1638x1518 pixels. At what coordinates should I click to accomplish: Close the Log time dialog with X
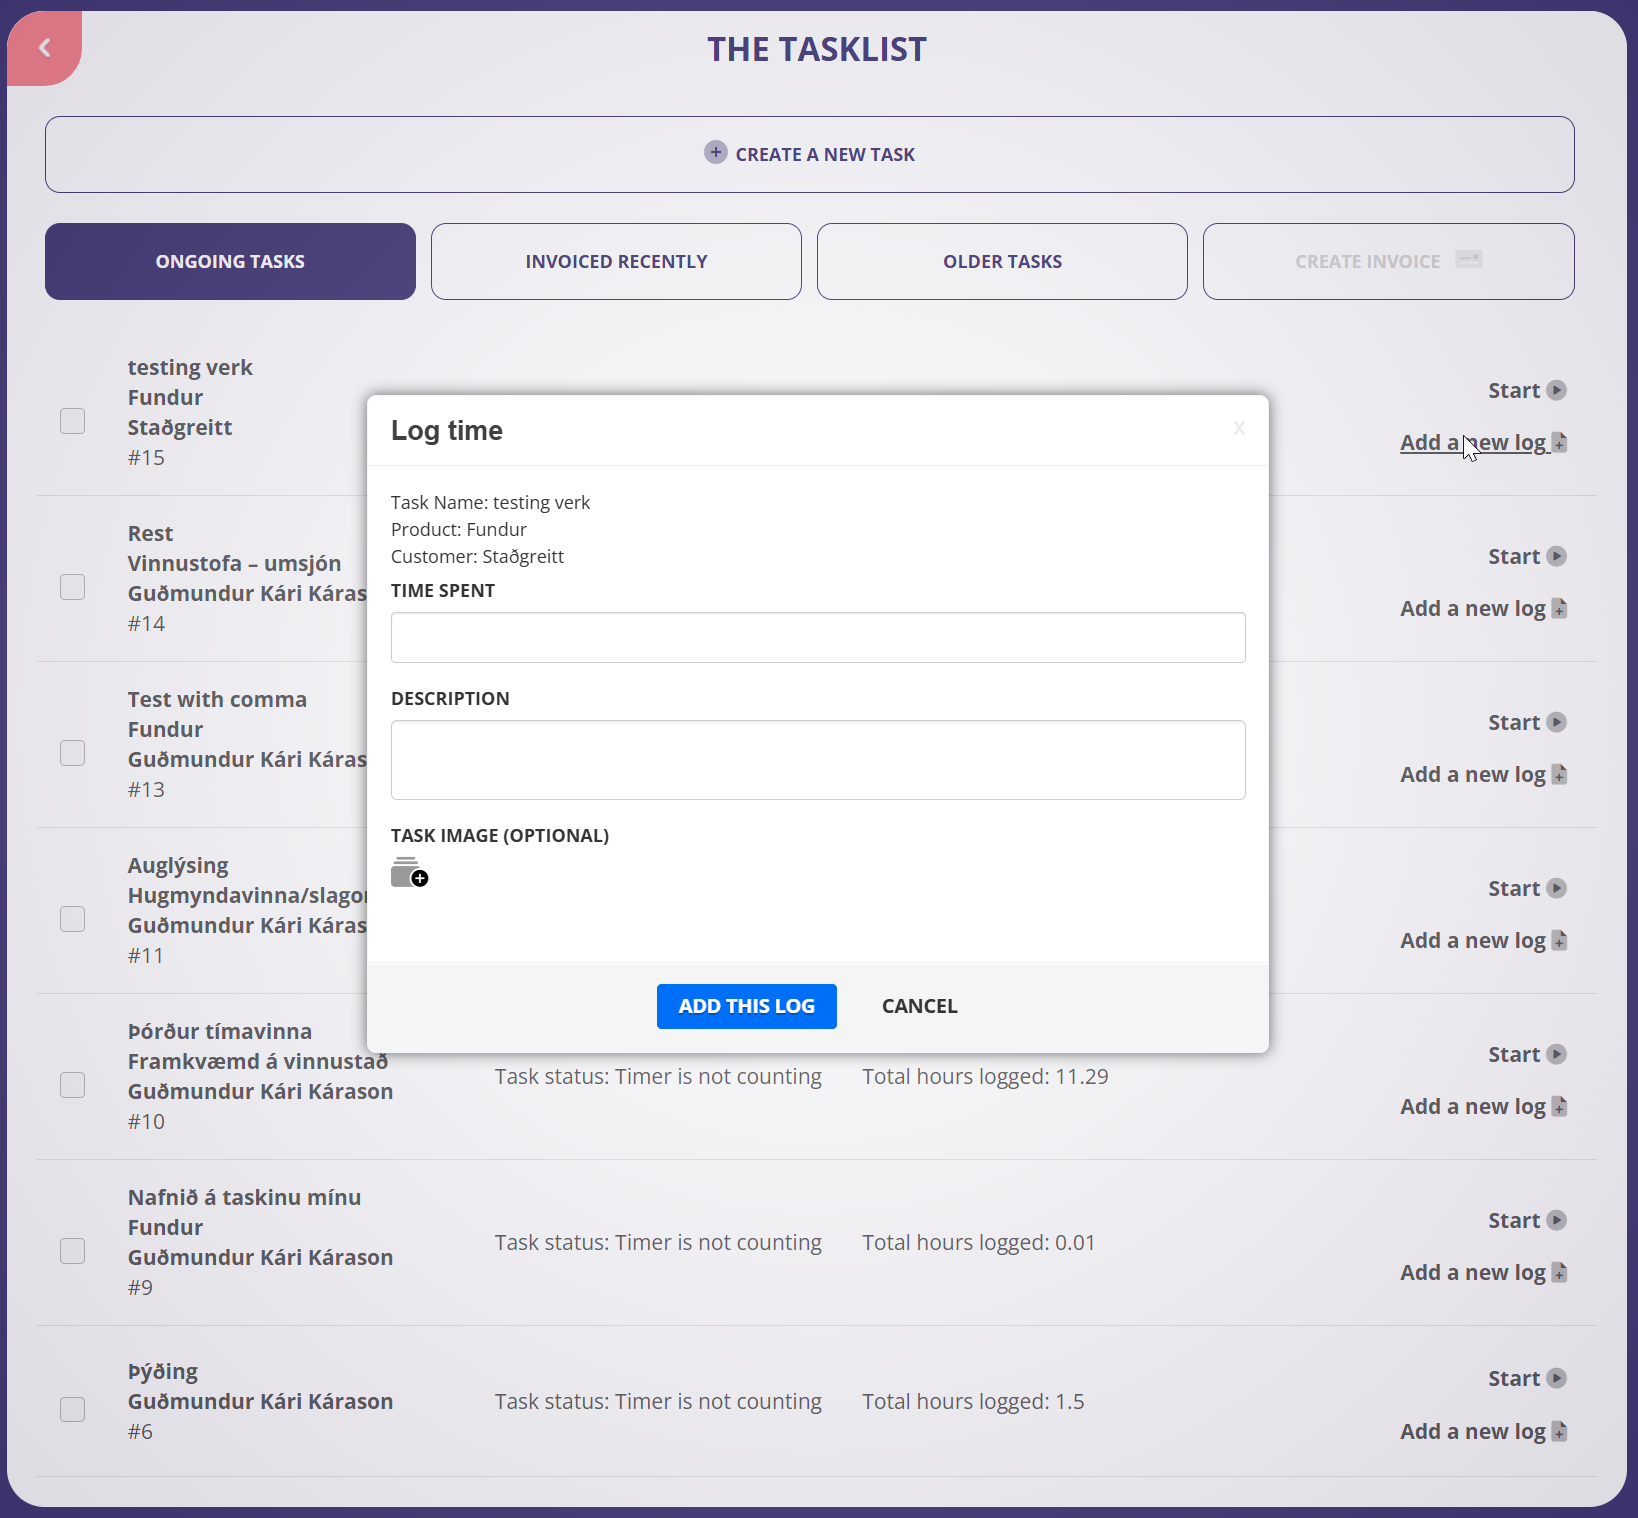pos(1239,428)
